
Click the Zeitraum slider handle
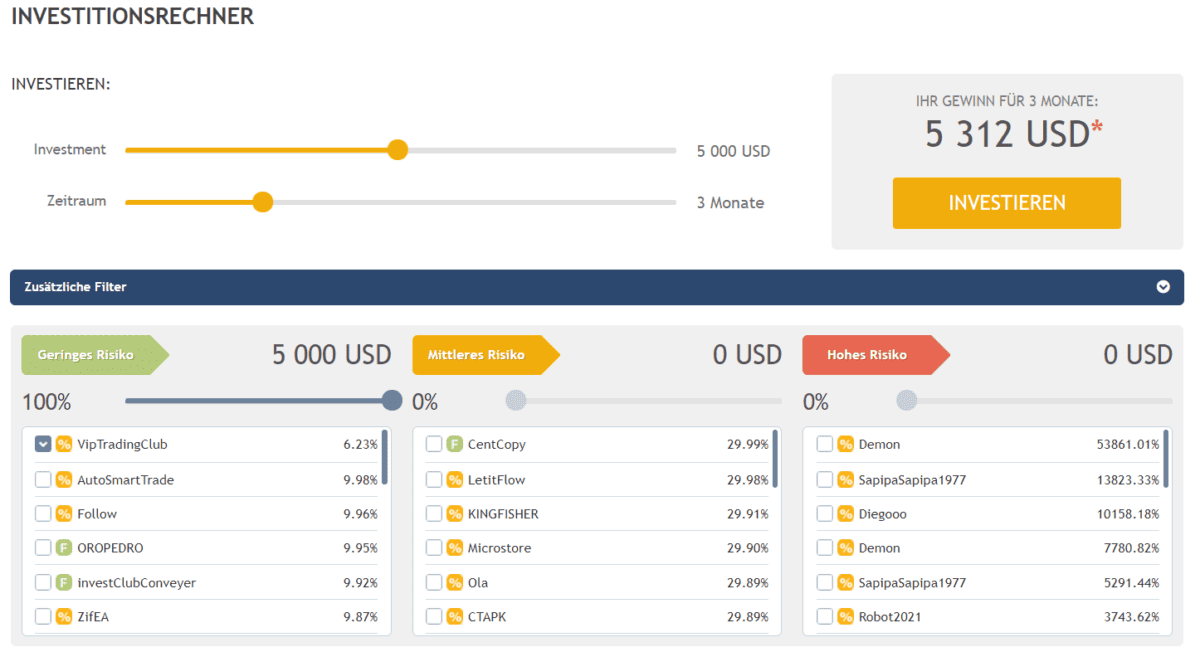pos(262,201)
